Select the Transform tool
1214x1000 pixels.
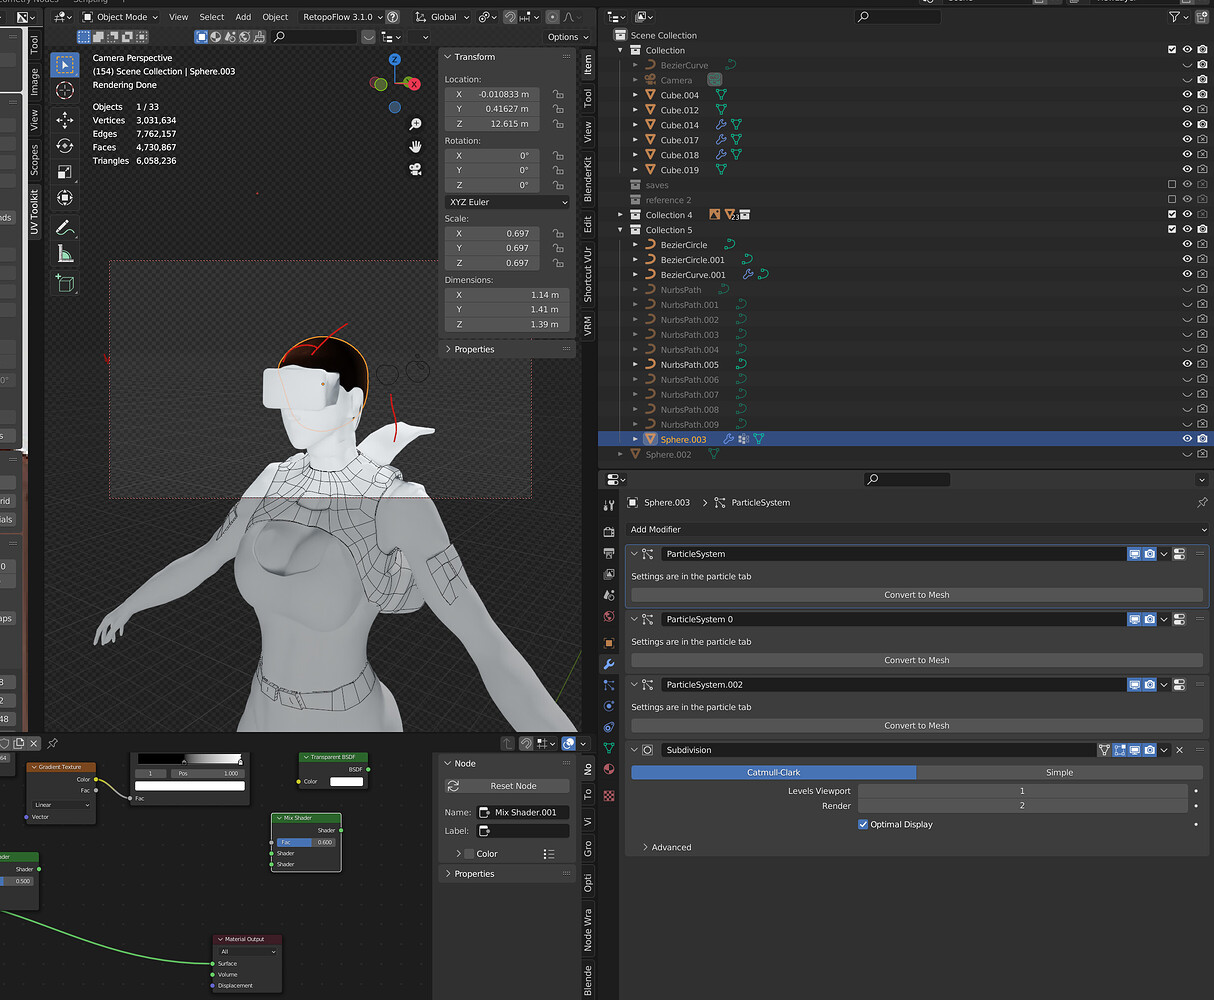[65, 198]
